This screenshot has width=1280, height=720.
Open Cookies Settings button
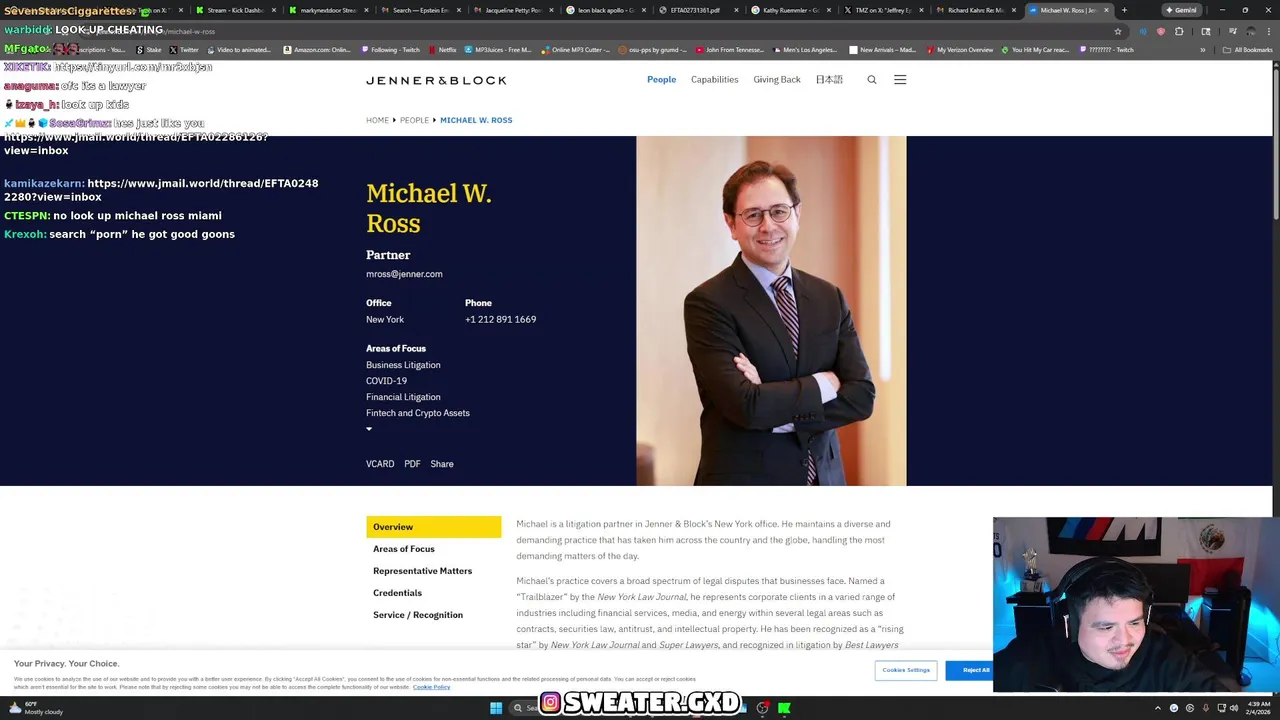[906, 670]
